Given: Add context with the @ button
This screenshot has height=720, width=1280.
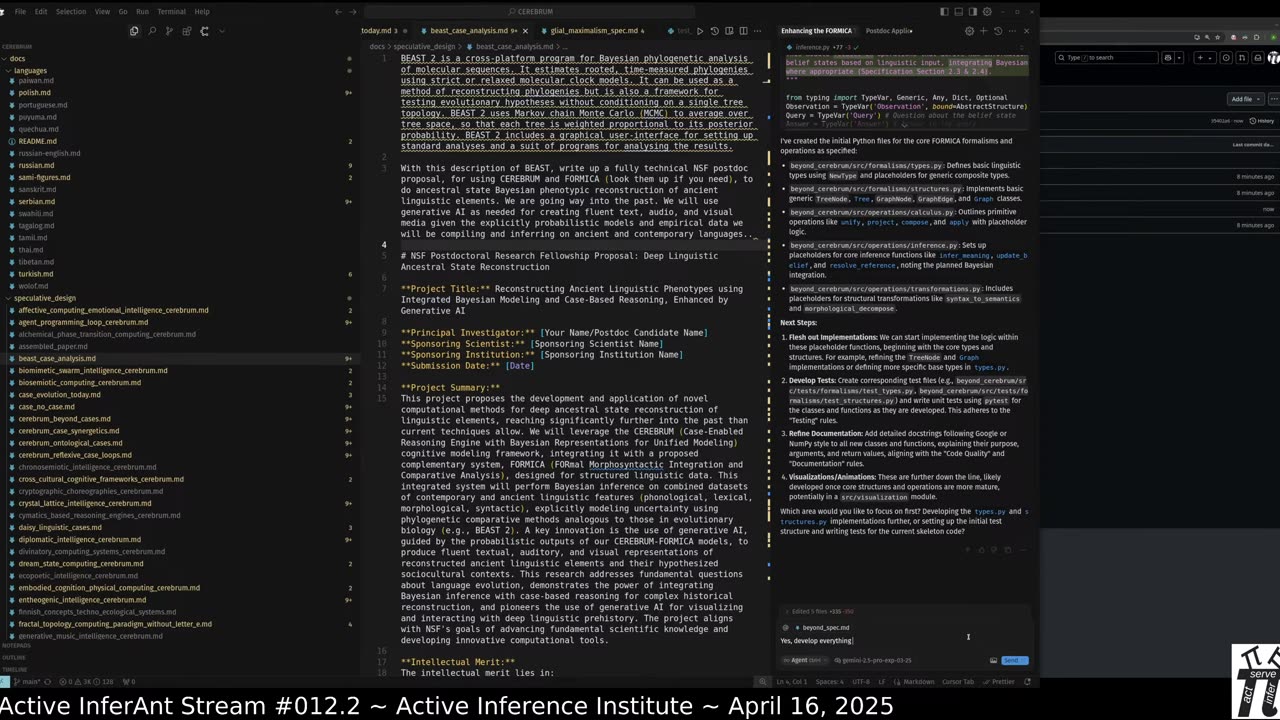Looking at the screenshot, I should [785, 627].
